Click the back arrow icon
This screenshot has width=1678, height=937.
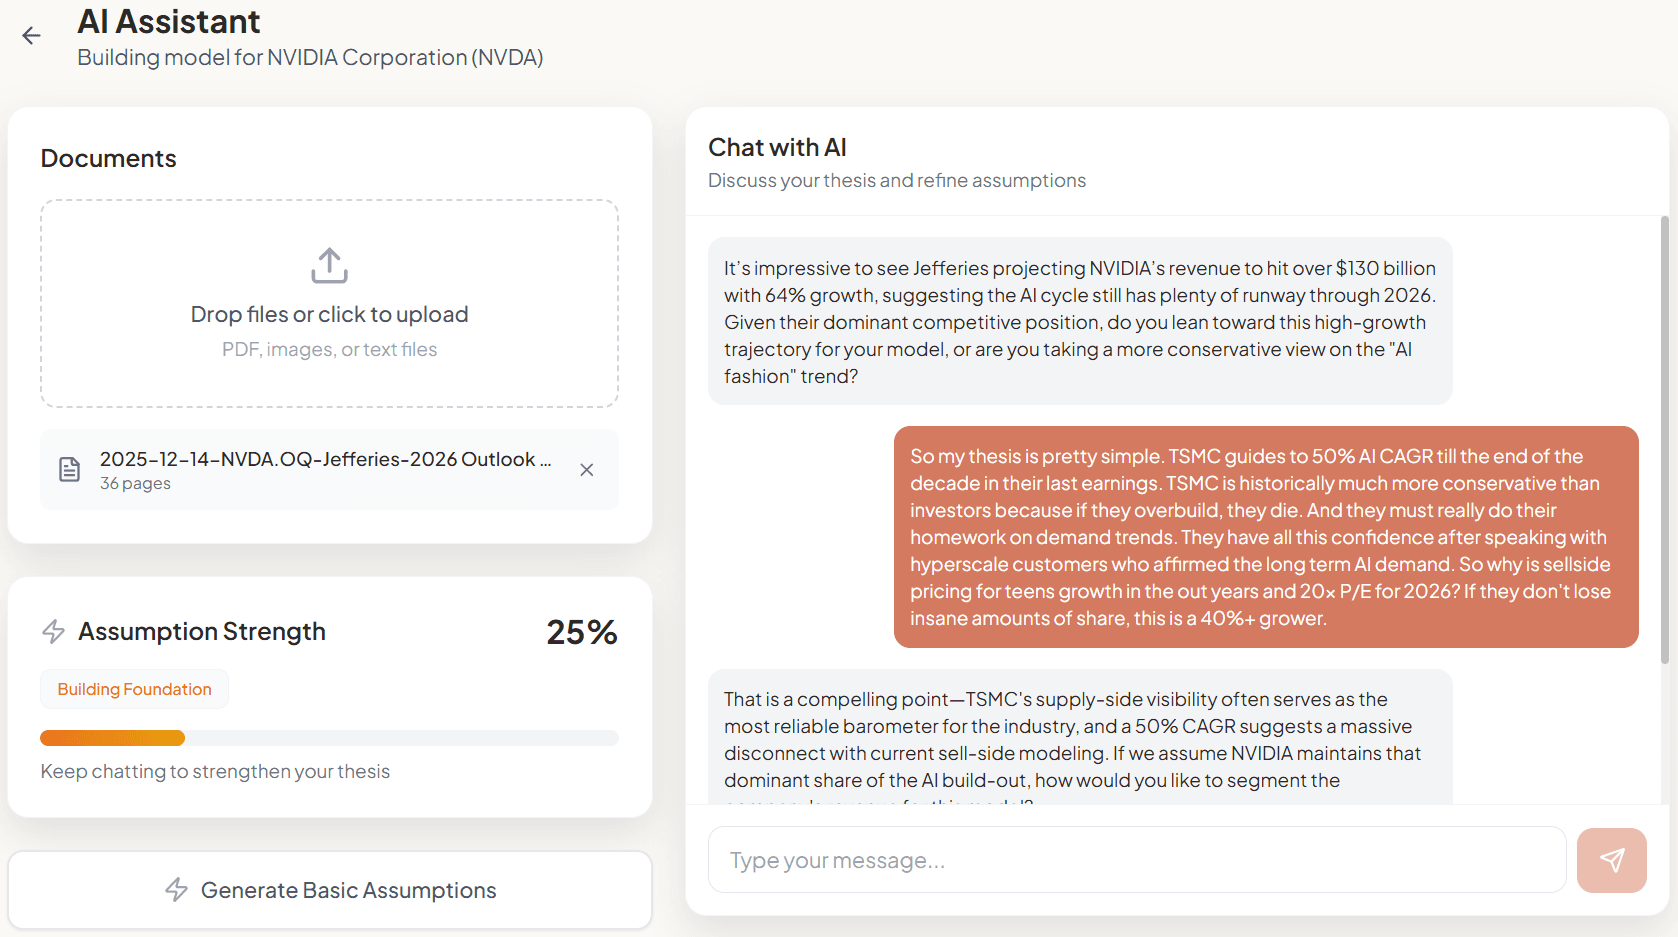[x=31, y=36]
